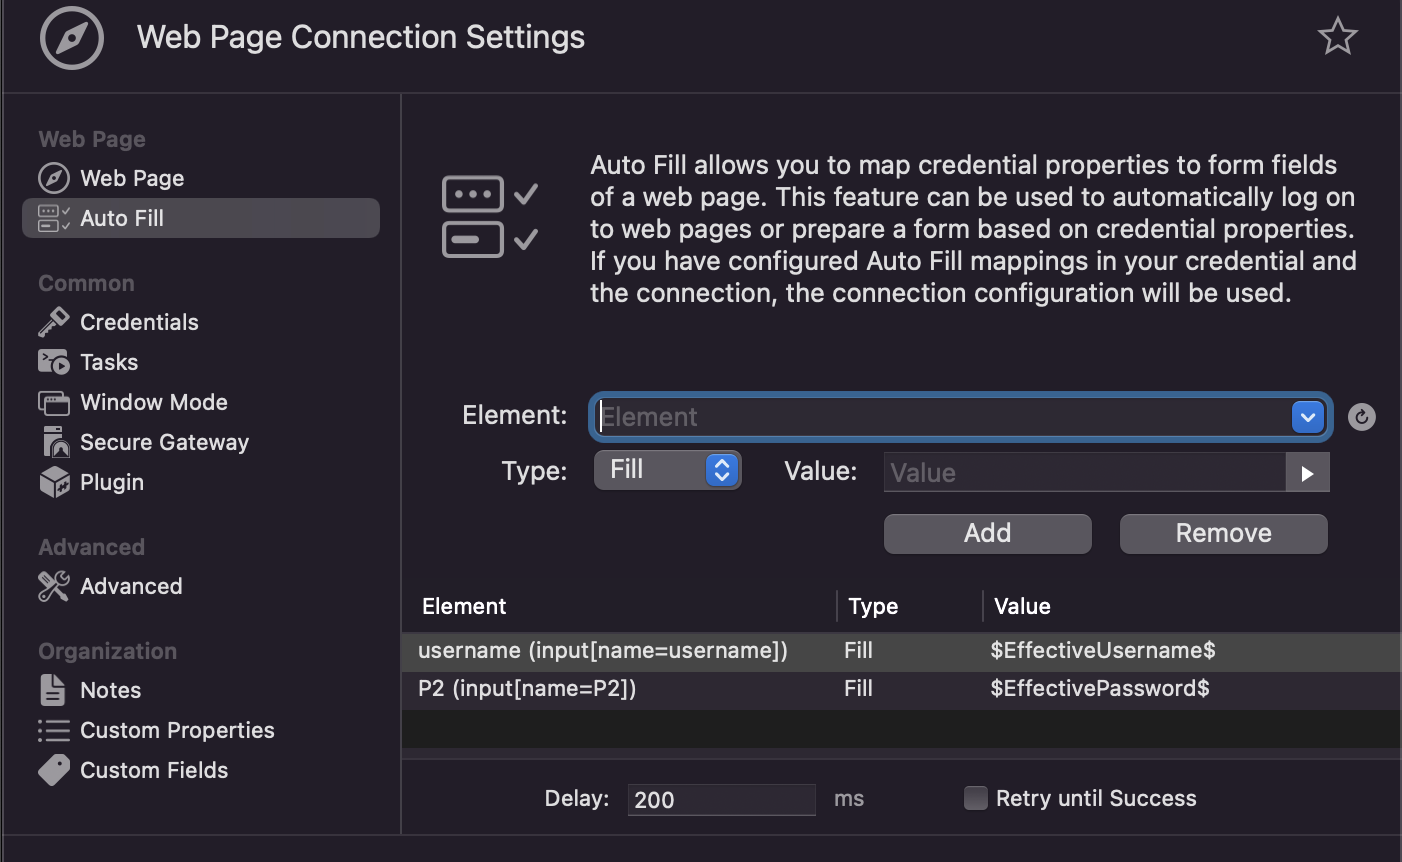Viewport: 1402px width, 862px height.
Task: Expand the Element combo box dropdown arrow
Action: [1307, 417]
